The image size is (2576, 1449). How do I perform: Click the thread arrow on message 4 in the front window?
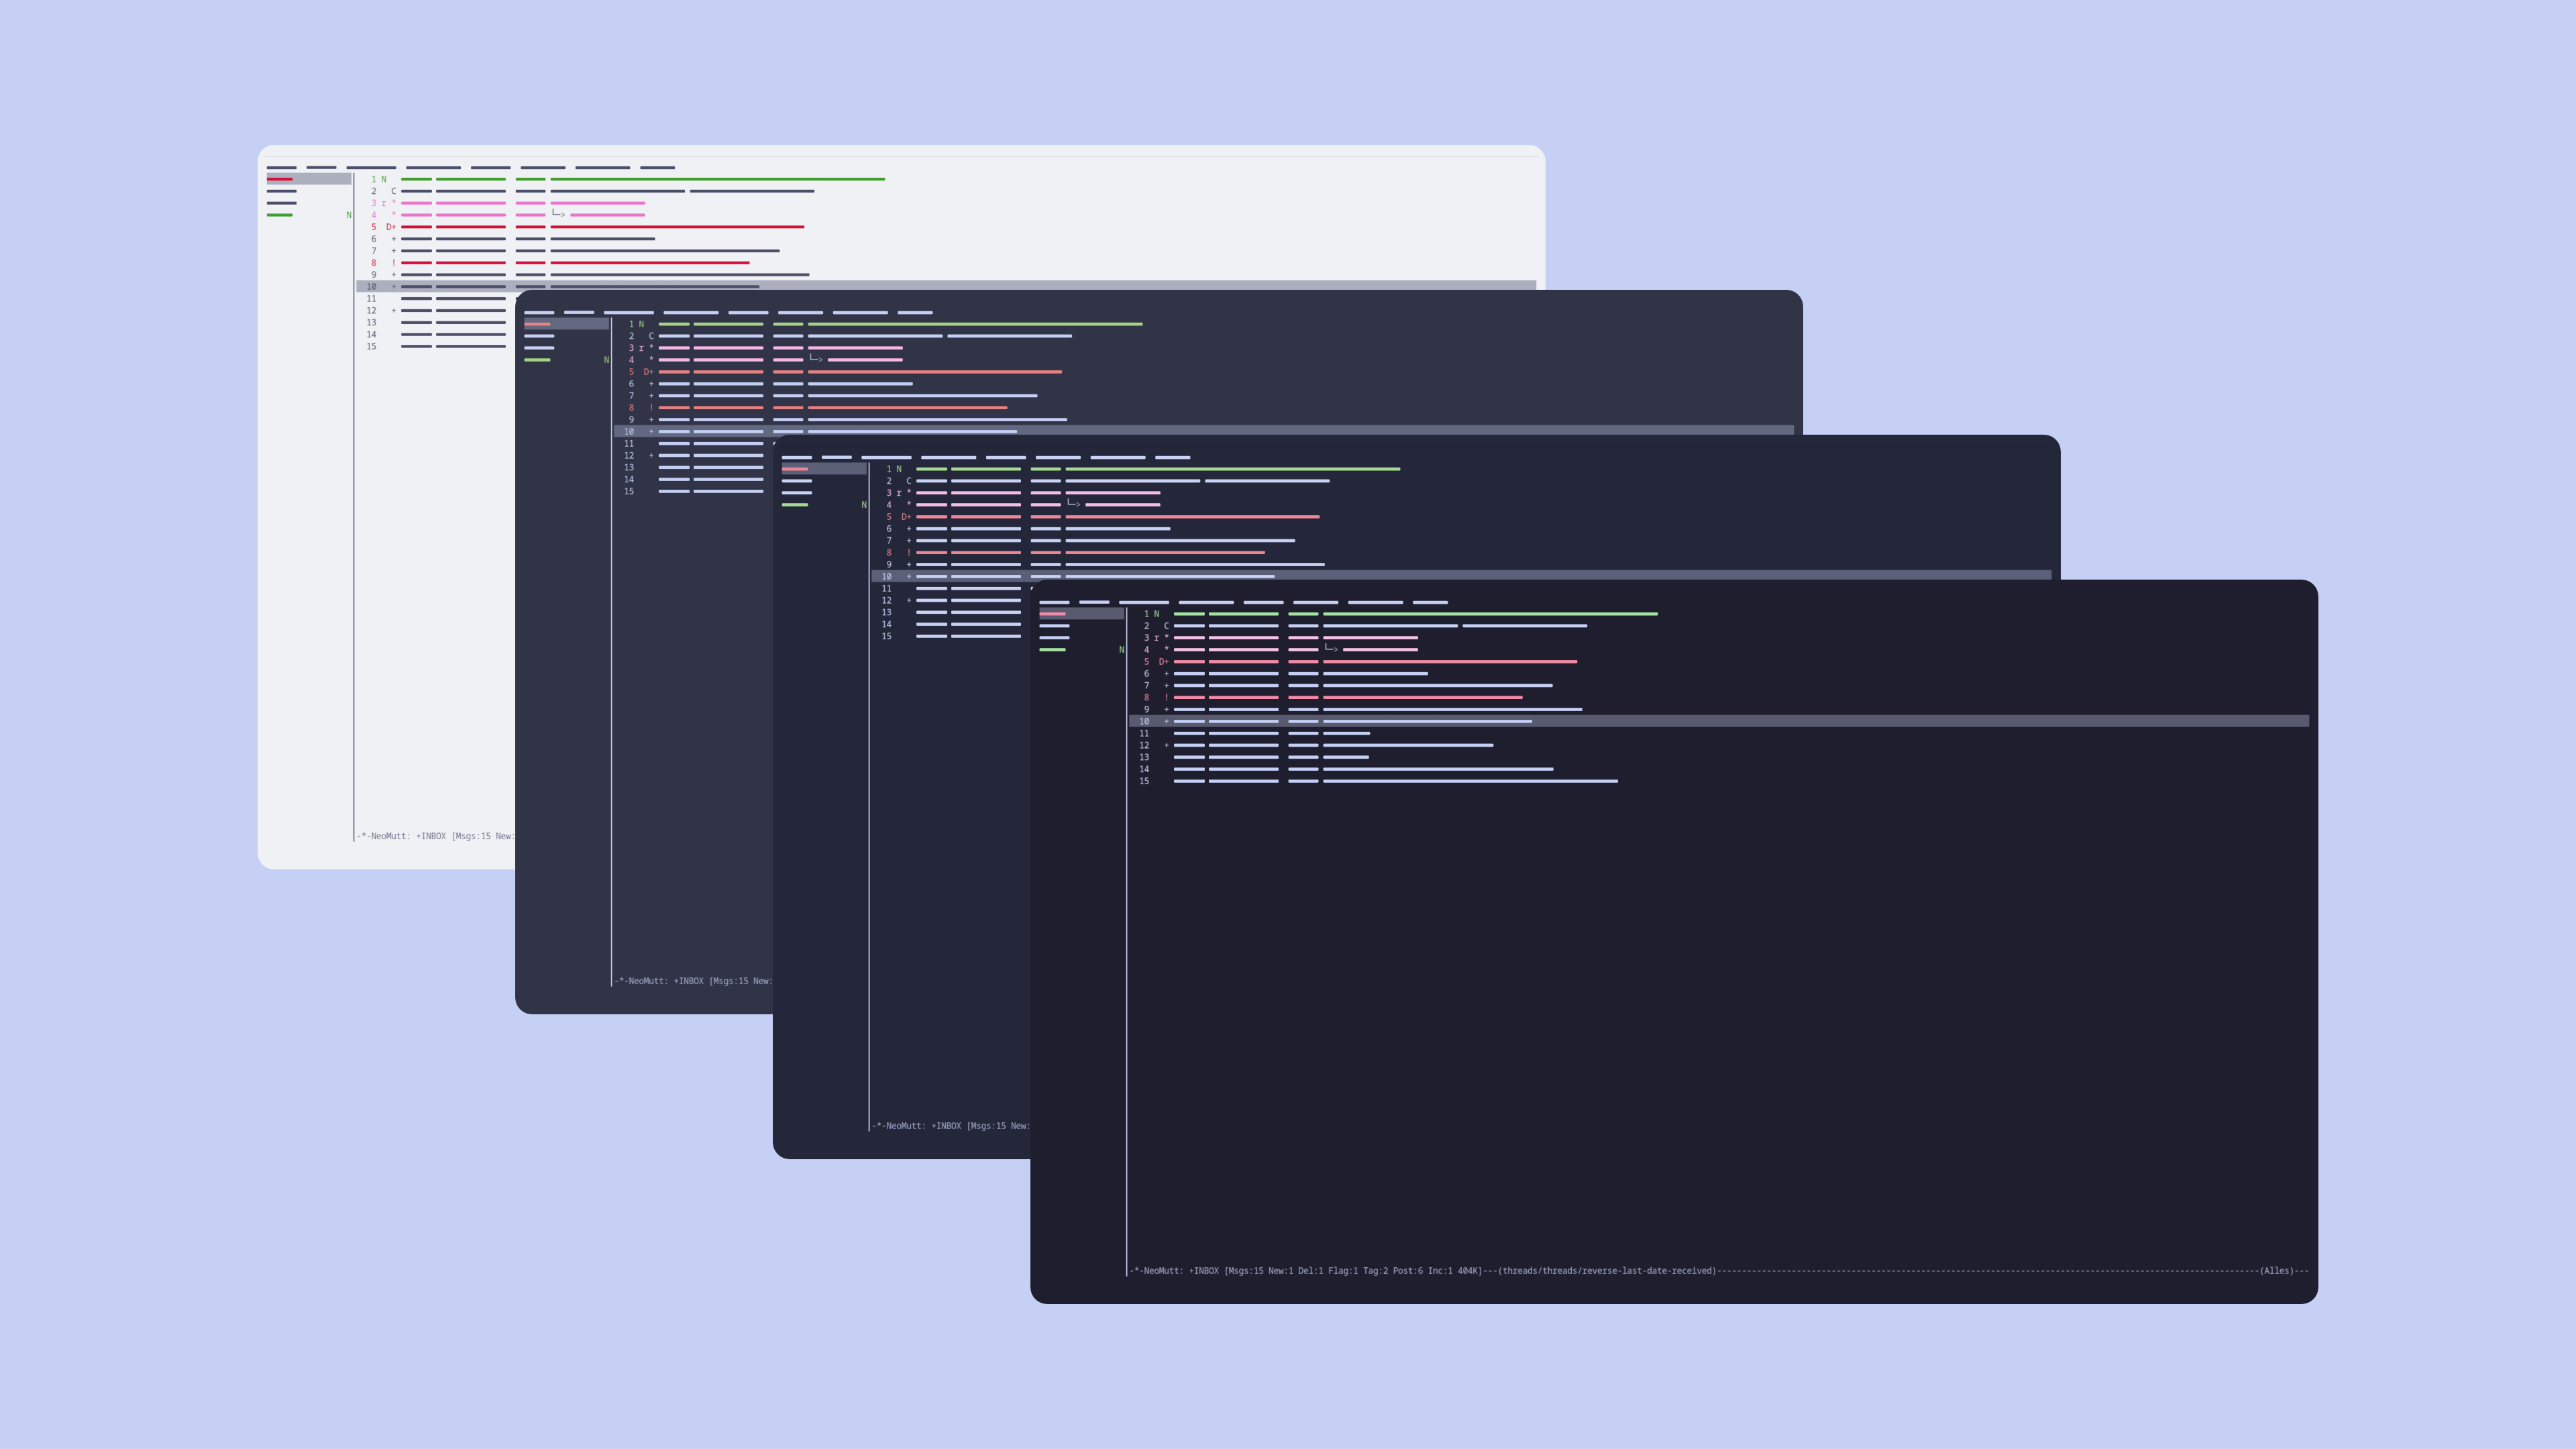point(1331,649)
